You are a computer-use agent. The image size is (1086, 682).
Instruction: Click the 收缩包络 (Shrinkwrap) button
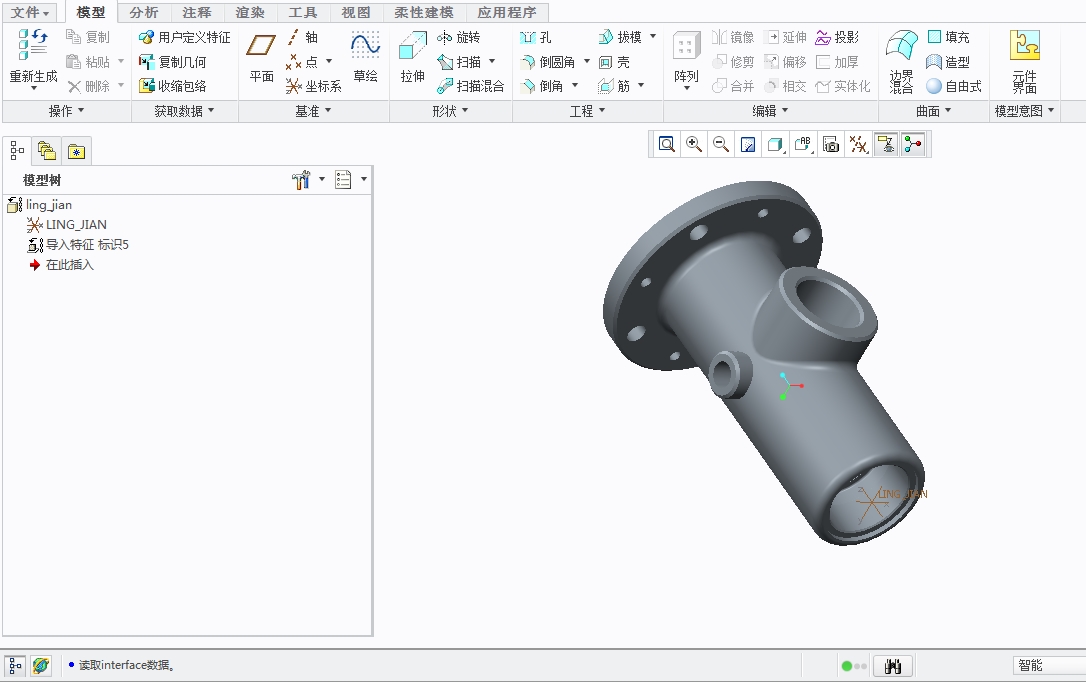point(172,86)
